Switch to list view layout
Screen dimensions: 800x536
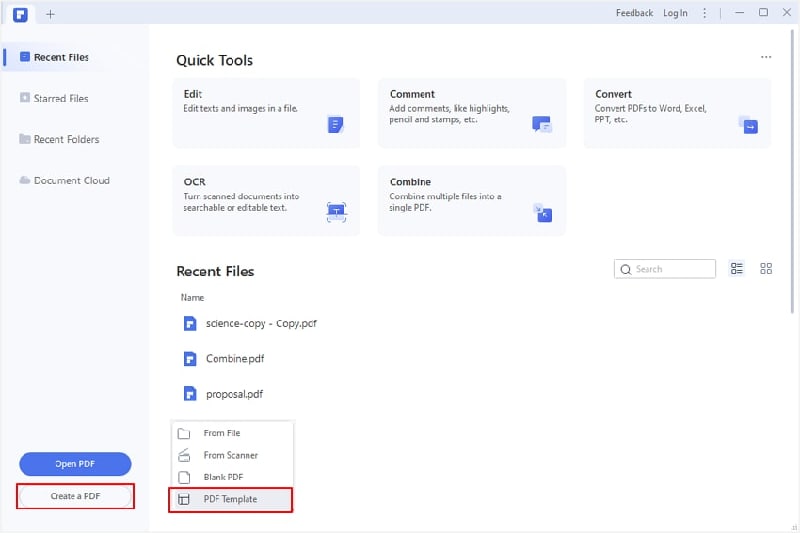coord(737,269)
